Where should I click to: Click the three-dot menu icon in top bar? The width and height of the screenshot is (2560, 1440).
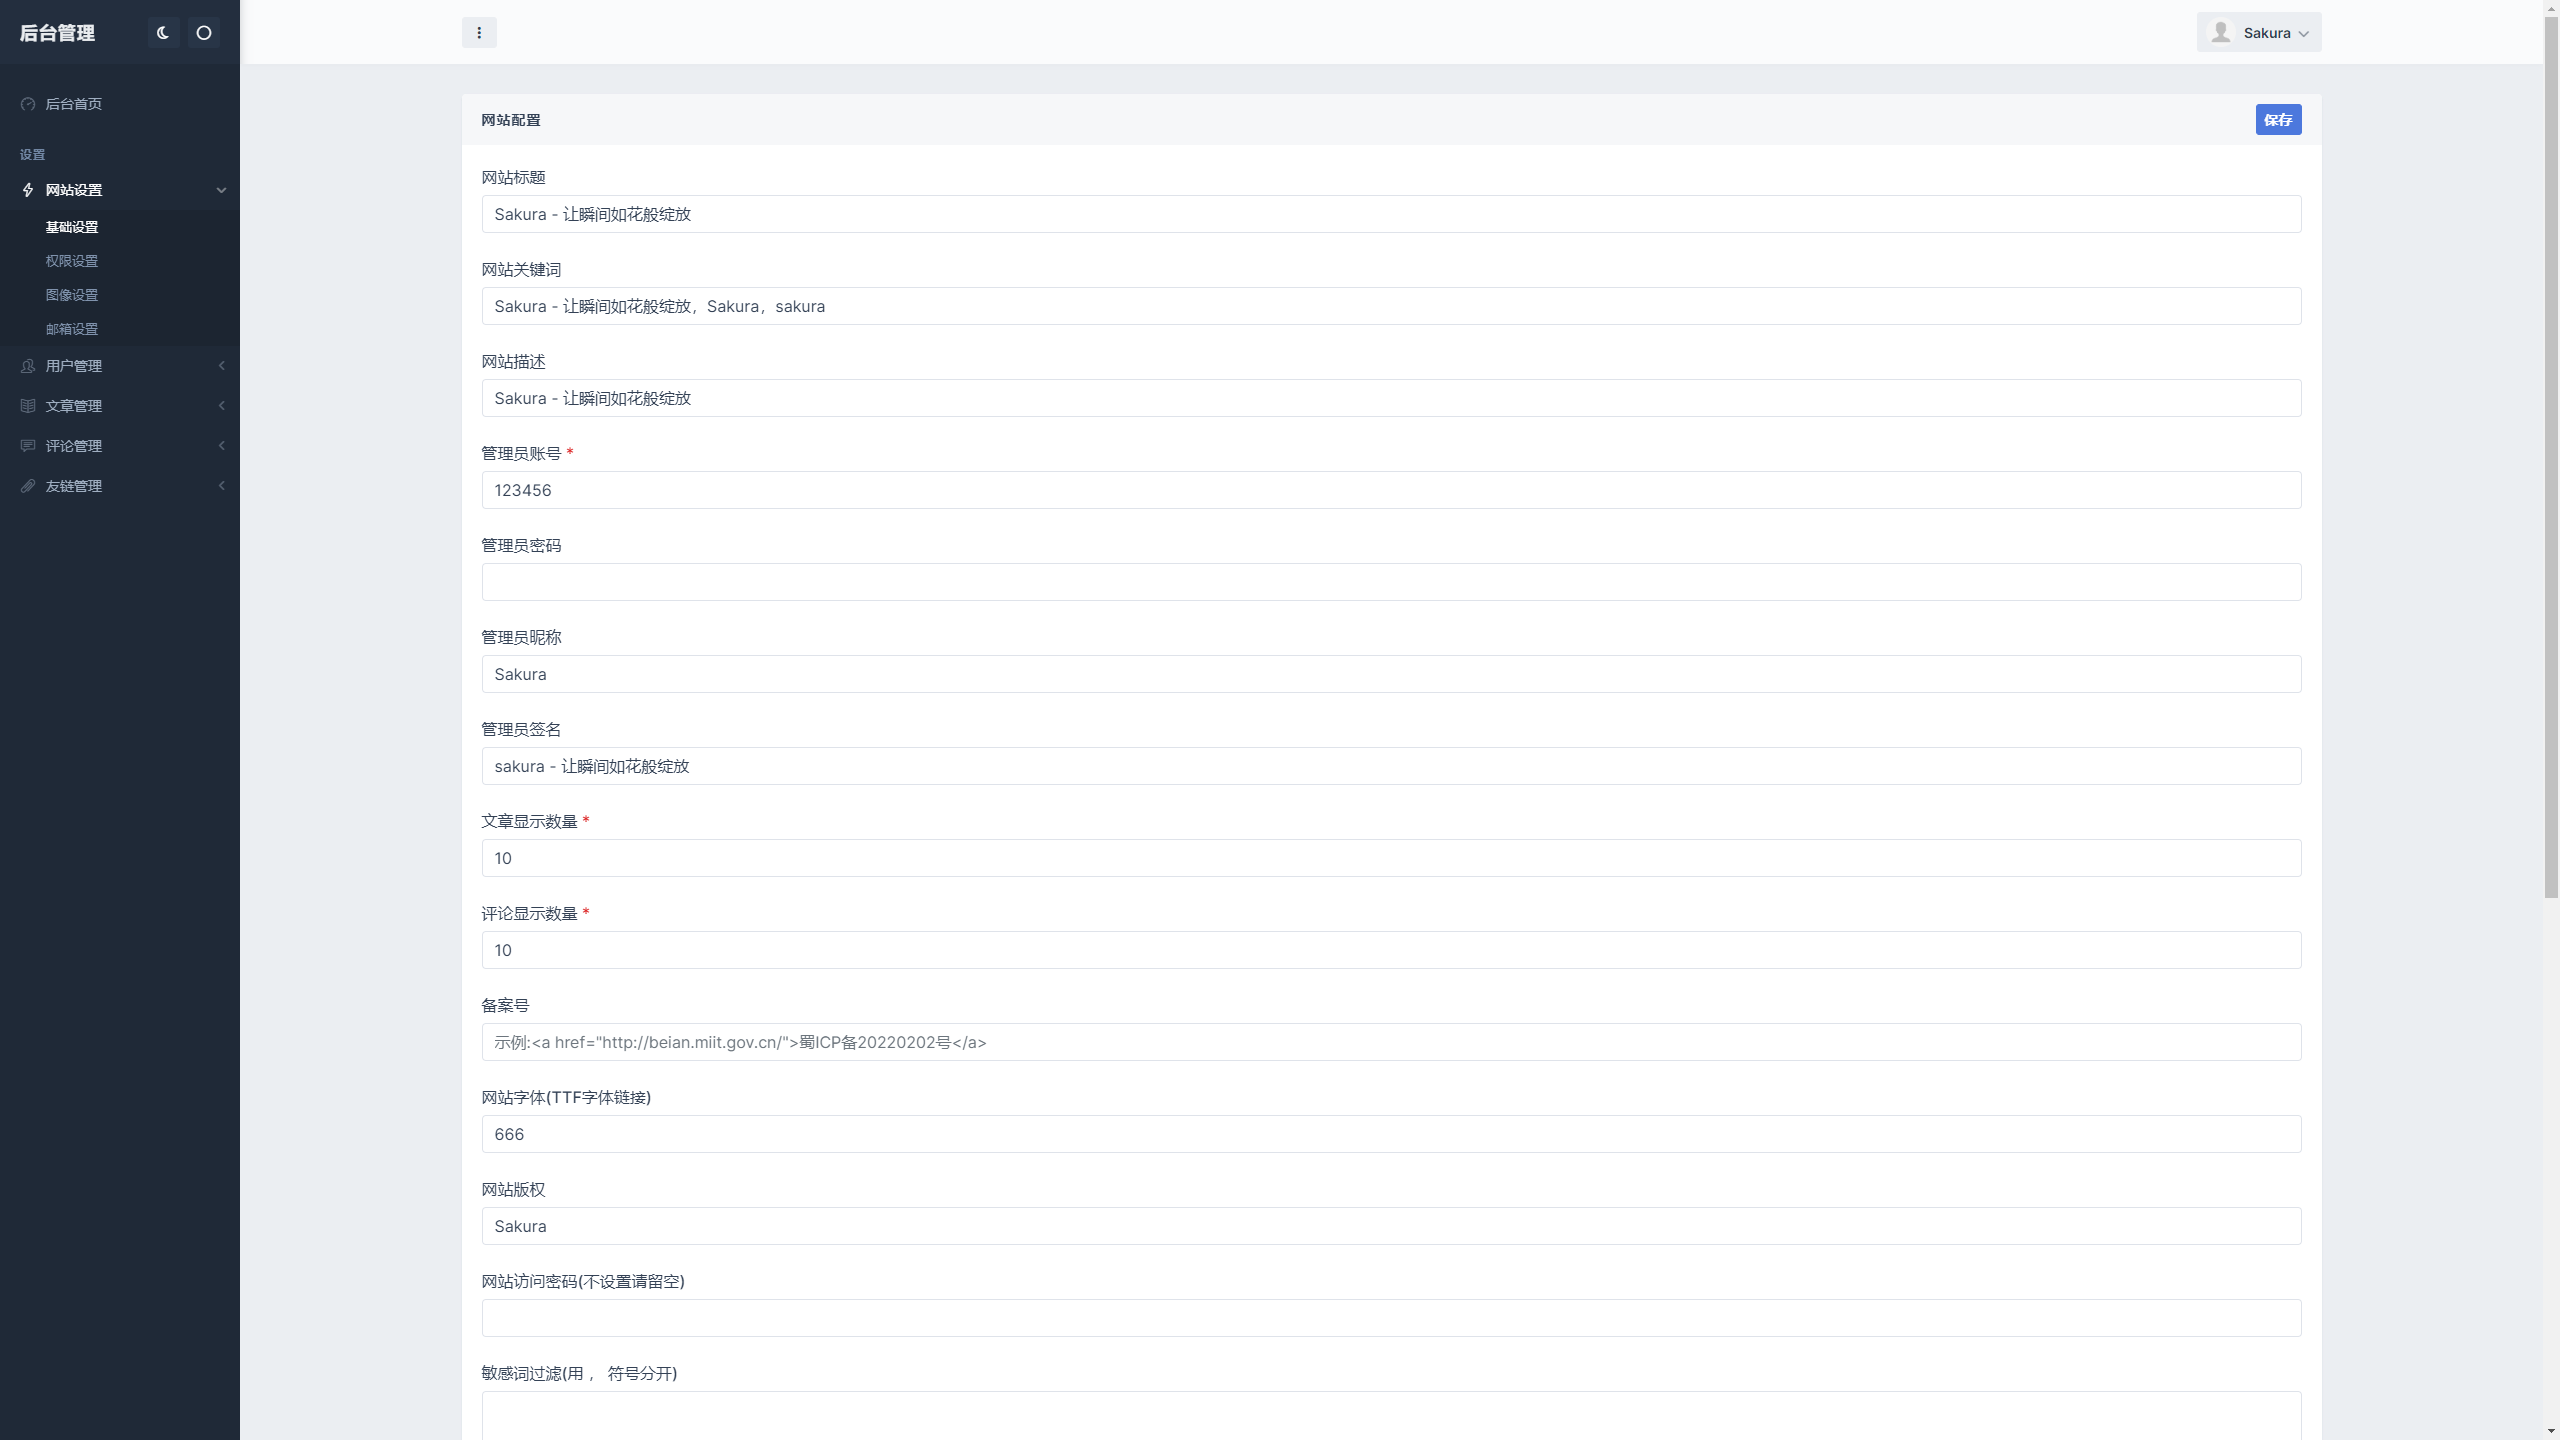pos(479,33)
